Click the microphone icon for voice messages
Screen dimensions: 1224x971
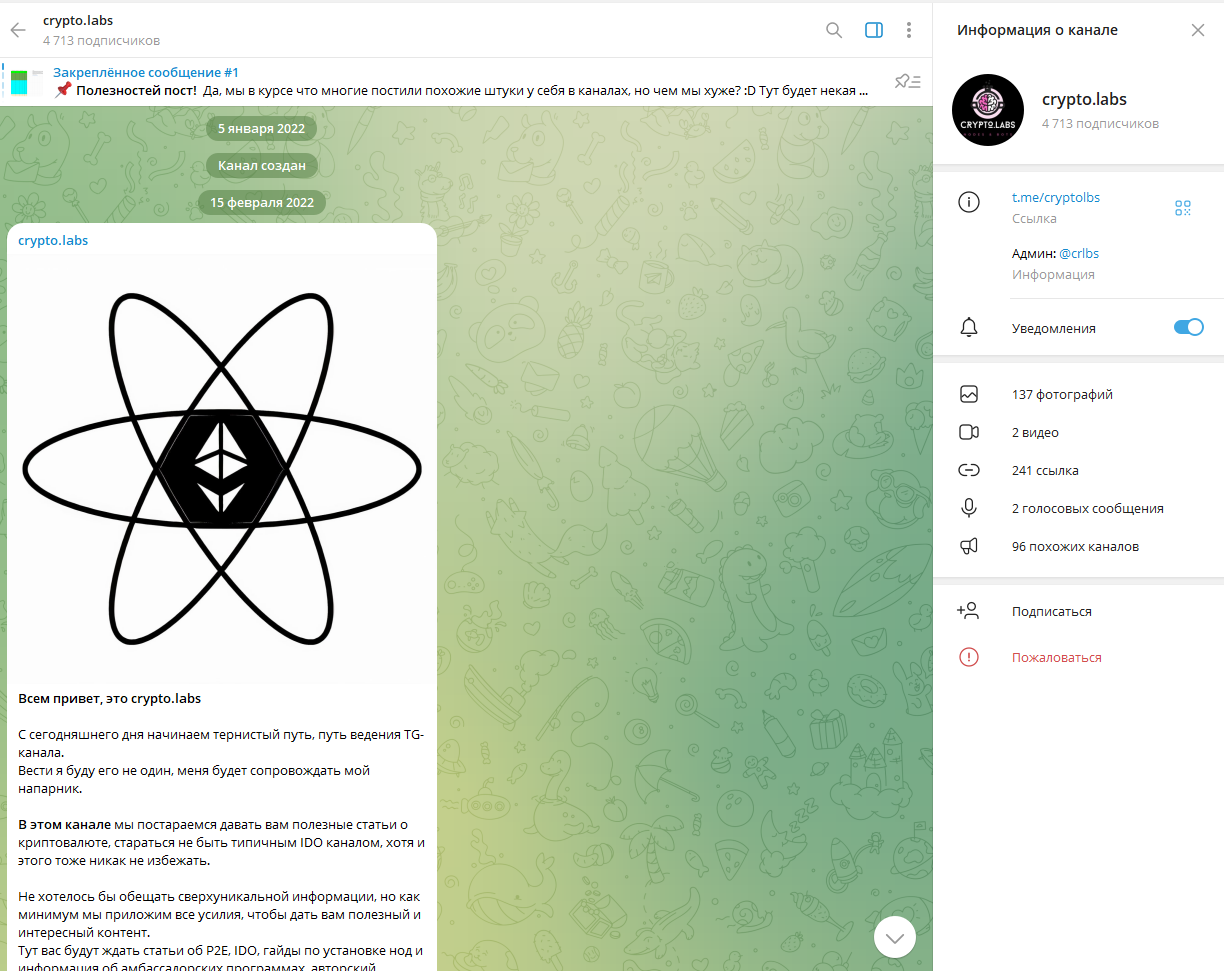pyautogui.click(x=968, y=509)
